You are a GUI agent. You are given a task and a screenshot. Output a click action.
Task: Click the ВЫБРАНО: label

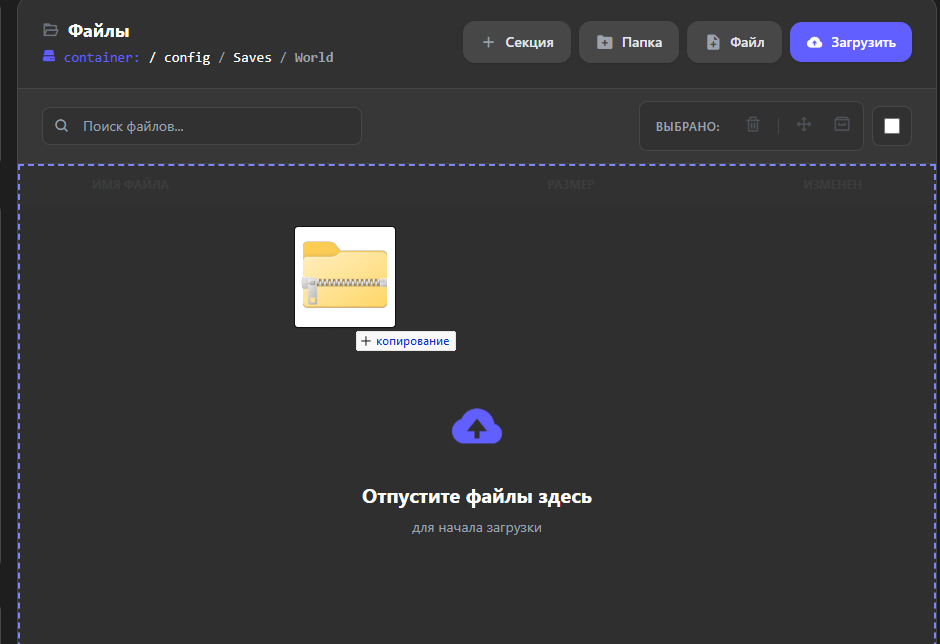688,127
